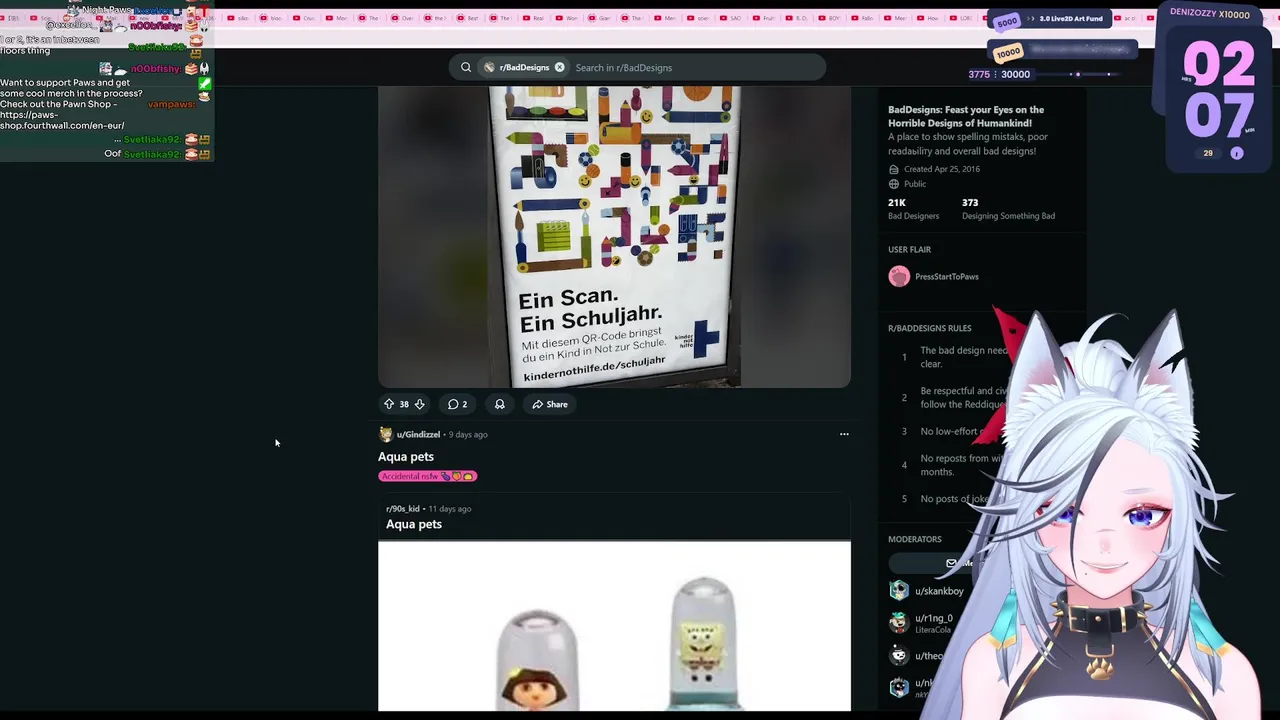
Task: Share the Ein Scan poster post
Action: (549, 404)
